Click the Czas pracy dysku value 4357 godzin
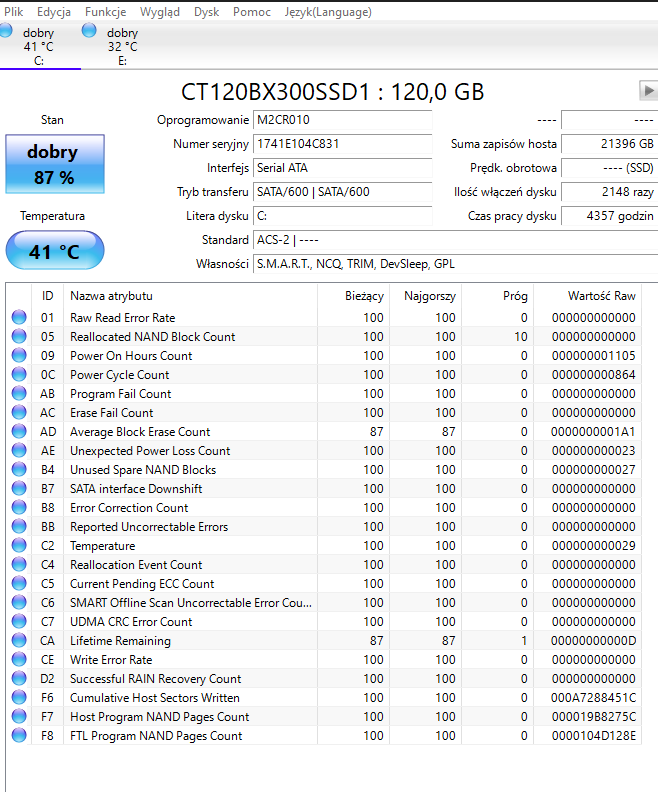This screenshot has height=792, width=658. tap(610, 216)
